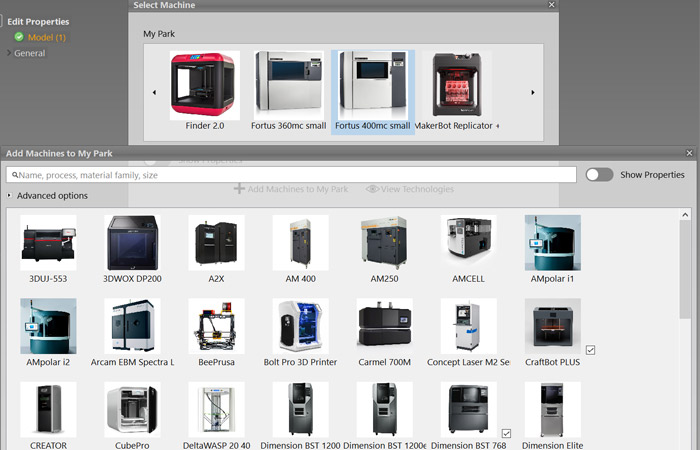
Task: Uncheck the CraftBot PLUS checkbox
Action: (590, 350)
